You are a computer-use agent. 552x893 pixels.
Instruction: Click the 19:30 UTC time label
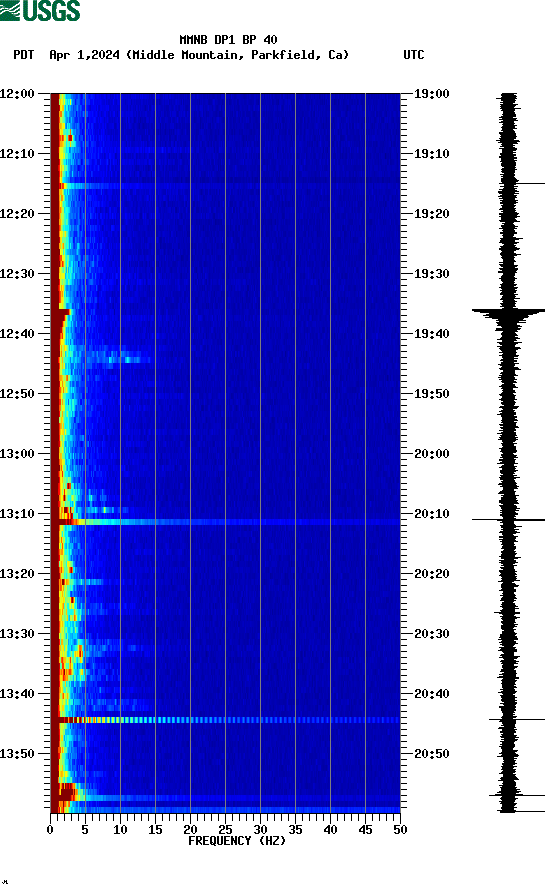[x=432, y=273]
